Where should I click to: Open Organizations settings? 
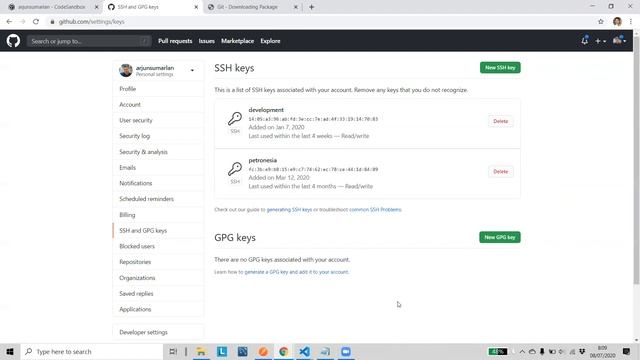click(158, 278)
